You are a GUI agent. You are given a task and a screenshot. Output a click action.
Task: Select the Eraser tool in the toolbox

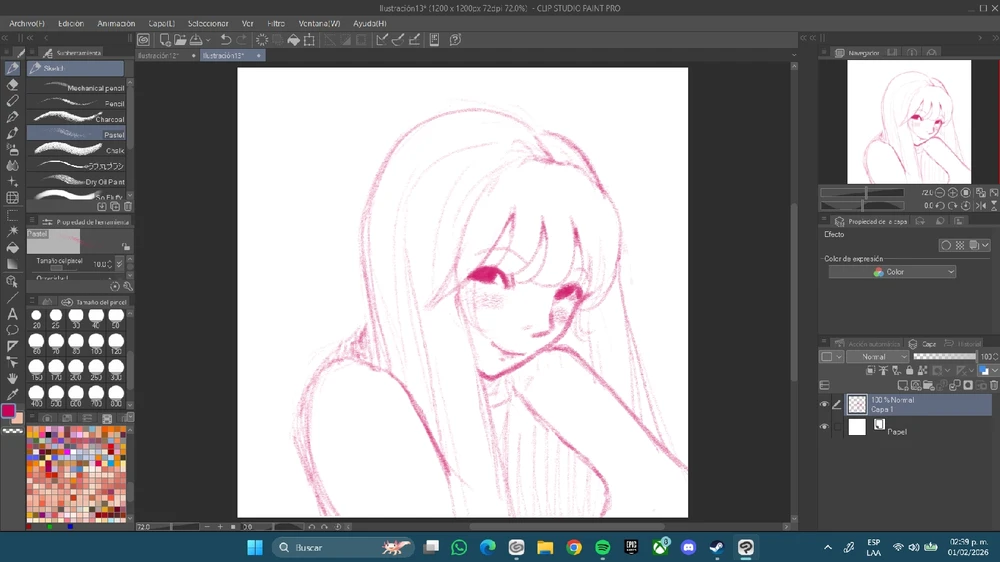click(x=12, y=84)
